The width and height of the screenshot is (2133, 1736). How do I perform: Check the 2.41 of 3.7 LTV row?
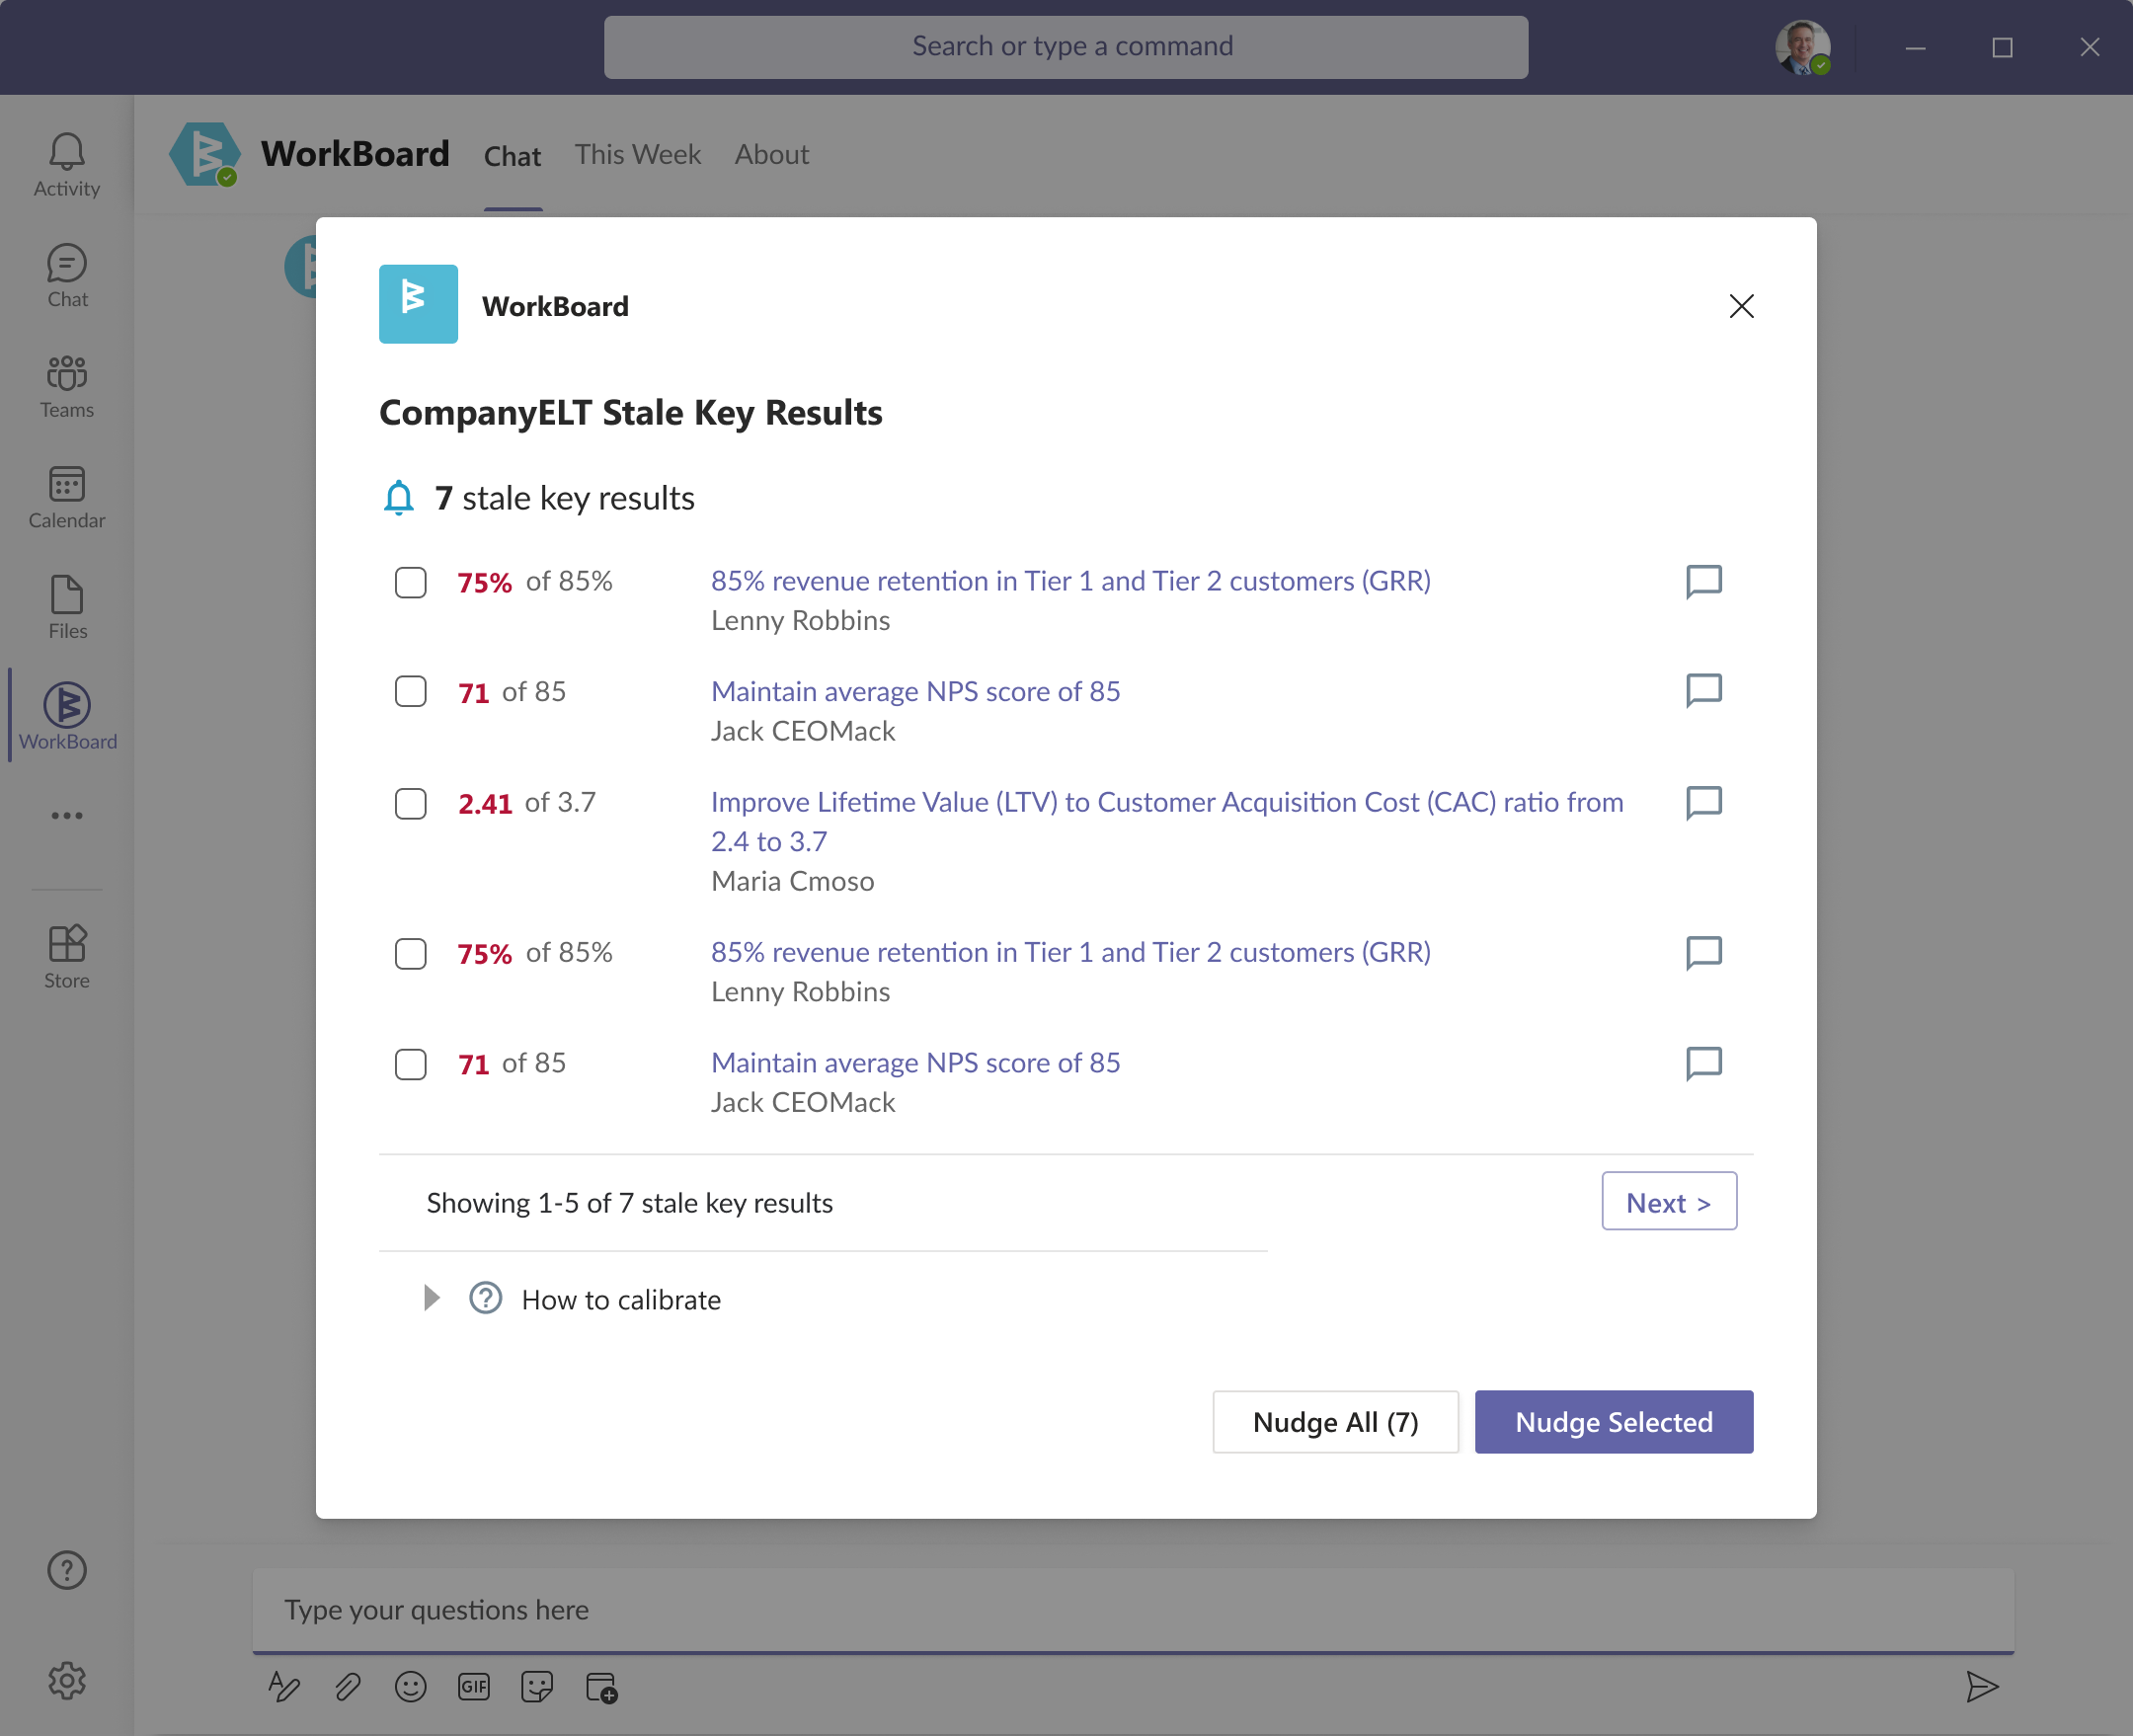[410, 803]
